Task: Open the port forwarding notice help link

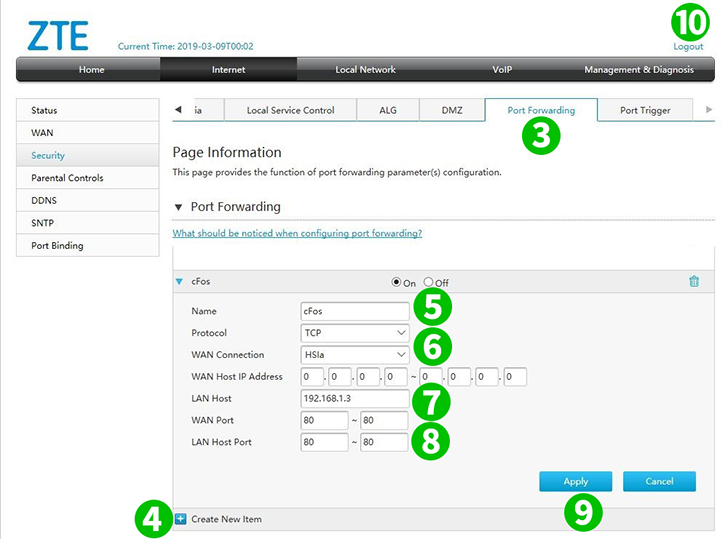Action: pos(297,233)
